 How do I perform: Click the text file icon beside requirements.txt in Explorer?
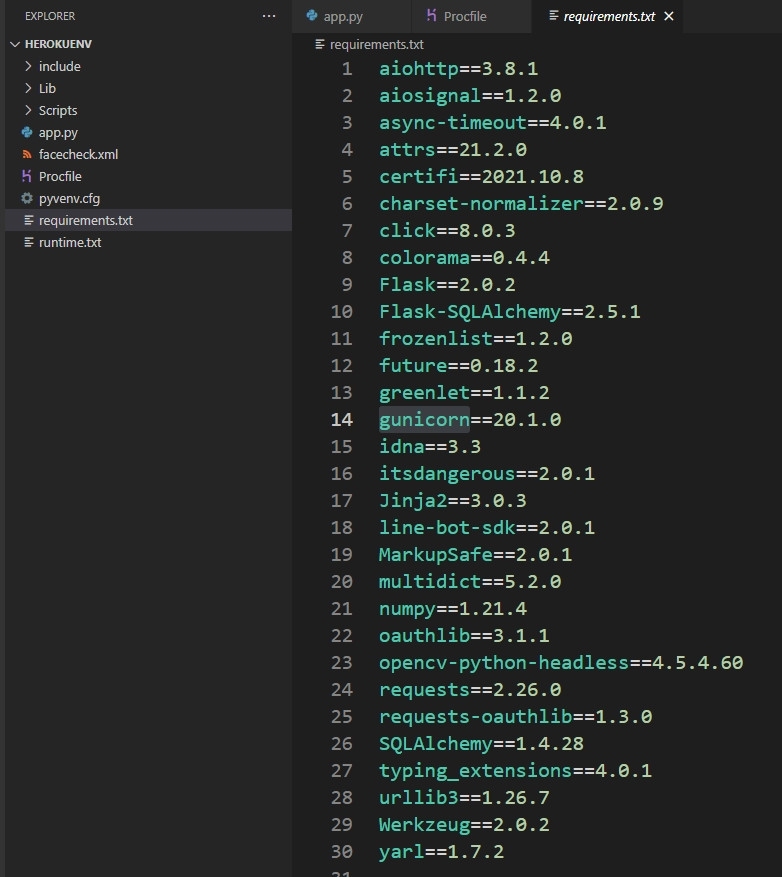click(29, 220)
